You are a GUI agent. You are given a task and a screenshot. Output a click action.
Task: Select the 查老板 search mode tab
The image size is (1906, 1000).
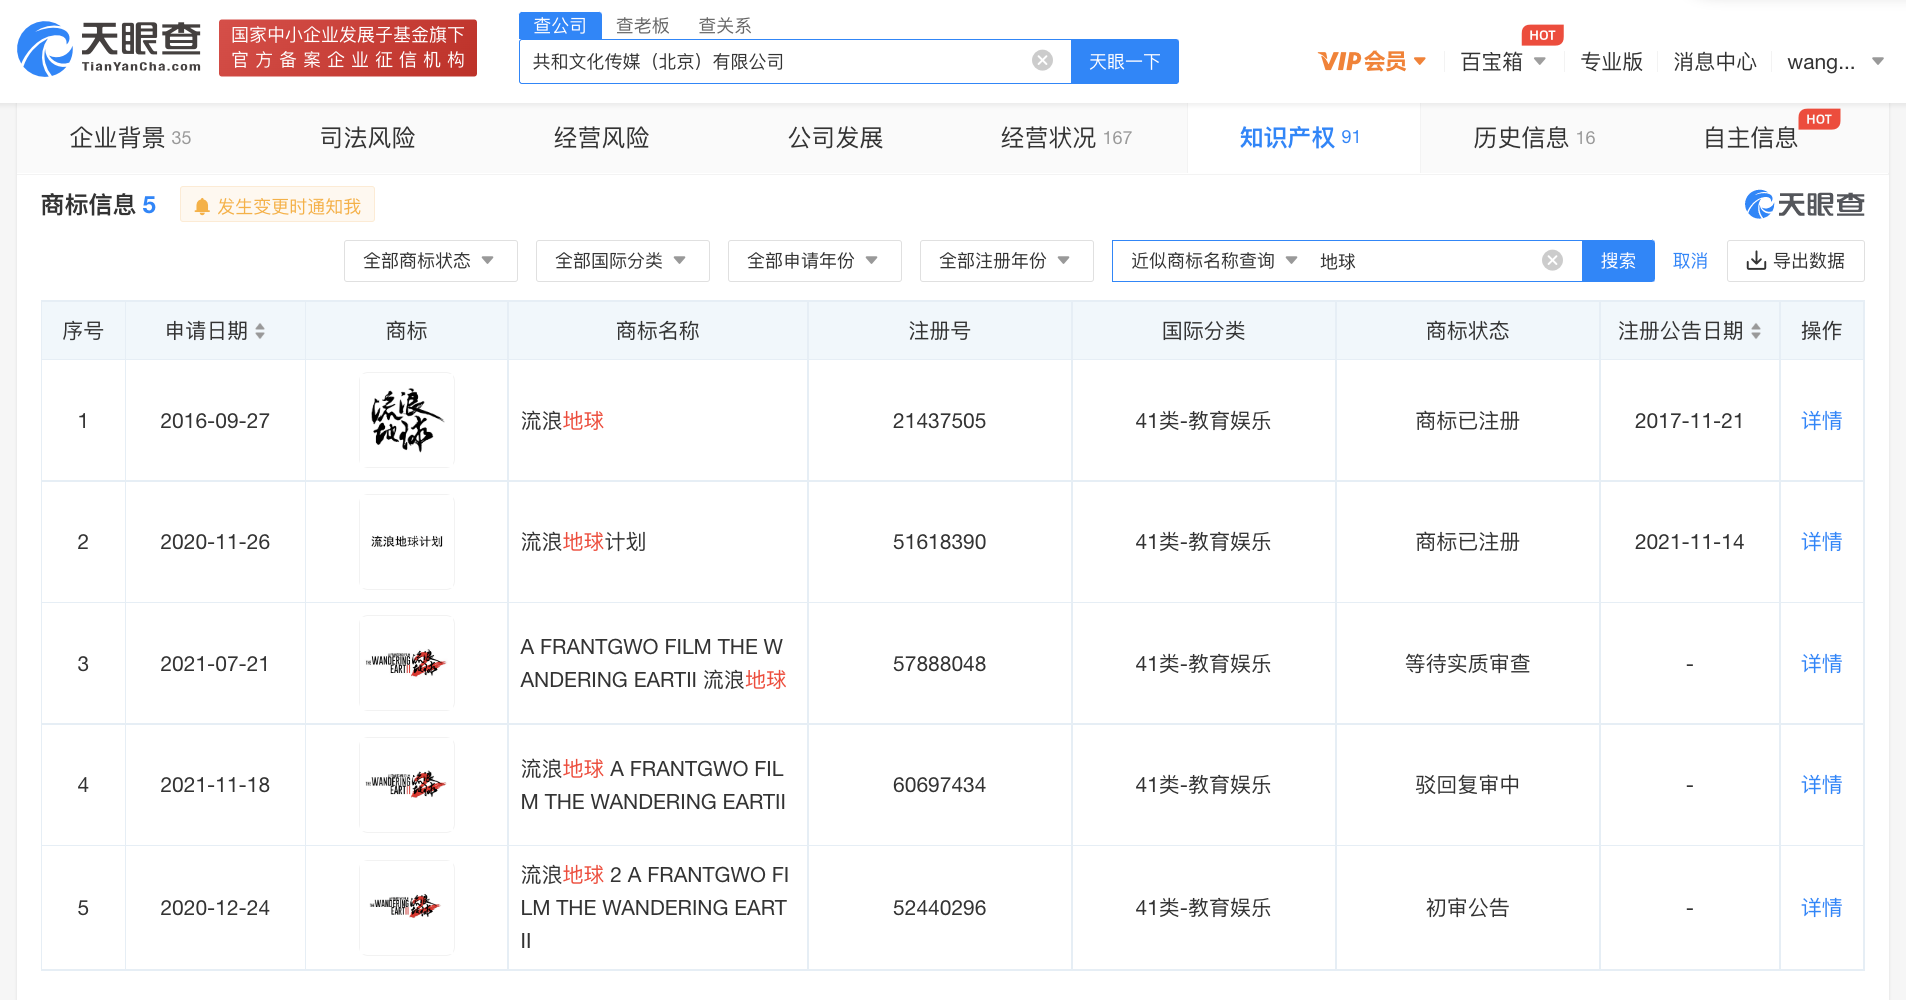[643, 26]
